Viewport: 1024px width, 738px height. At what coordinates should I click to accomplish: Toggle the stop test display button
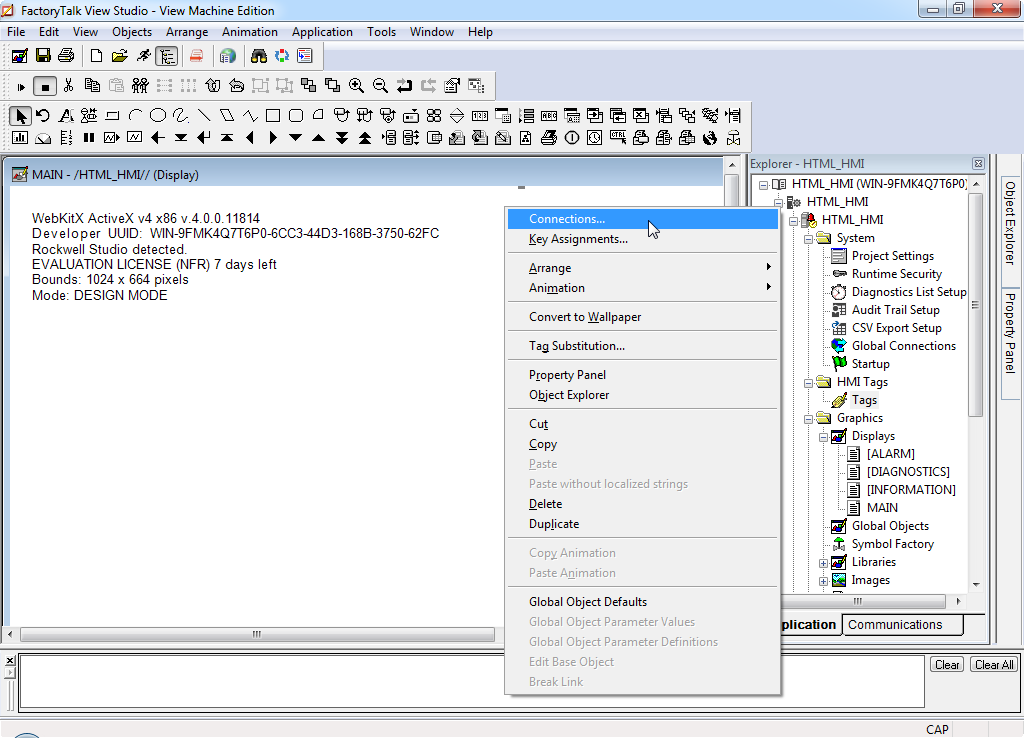[44, 86]
